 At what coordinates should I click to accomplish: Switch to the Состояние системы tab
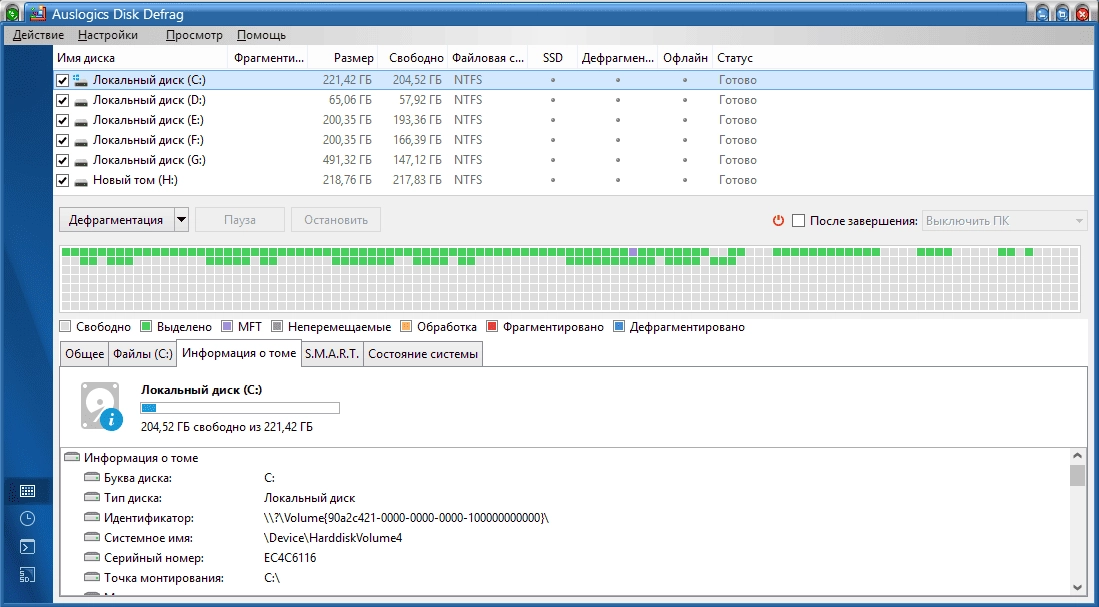click(x=423, y=354)
